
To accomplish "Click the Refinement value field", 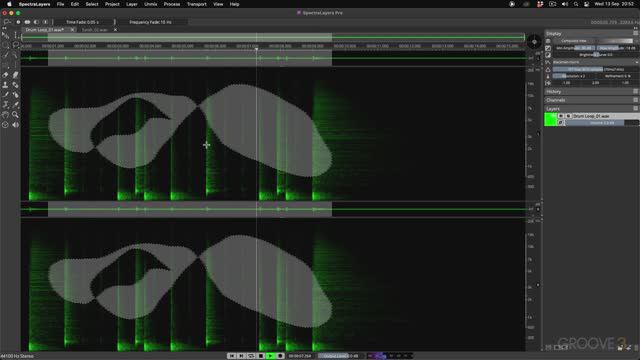I will click(617, 76).
